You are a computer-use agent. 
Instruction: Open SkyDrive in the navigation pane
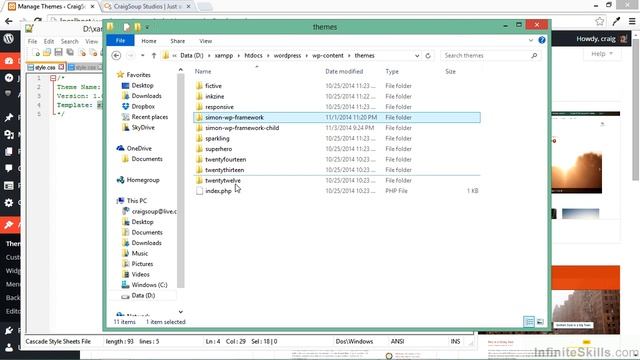click(x=143, y=128)
